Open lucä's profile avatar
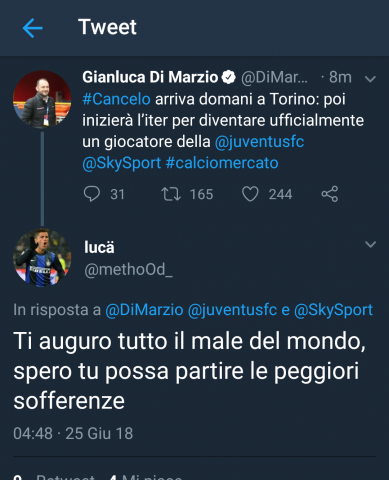This screenshot has width=389, height=480. [42, 257]
